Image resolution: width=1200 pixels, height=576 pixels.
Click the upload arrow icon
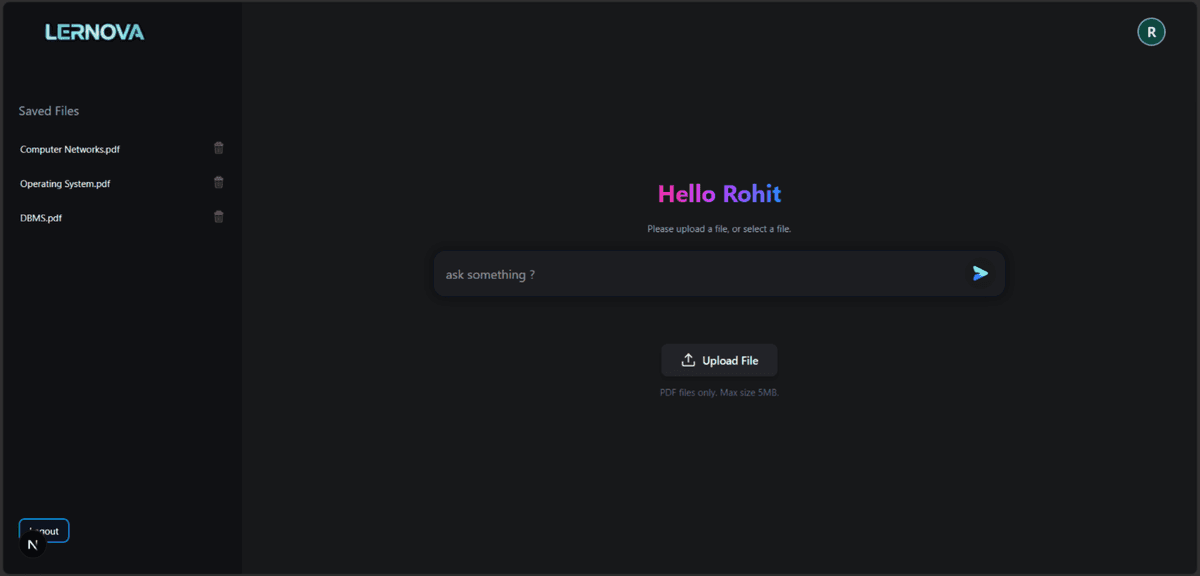[688, 360]
